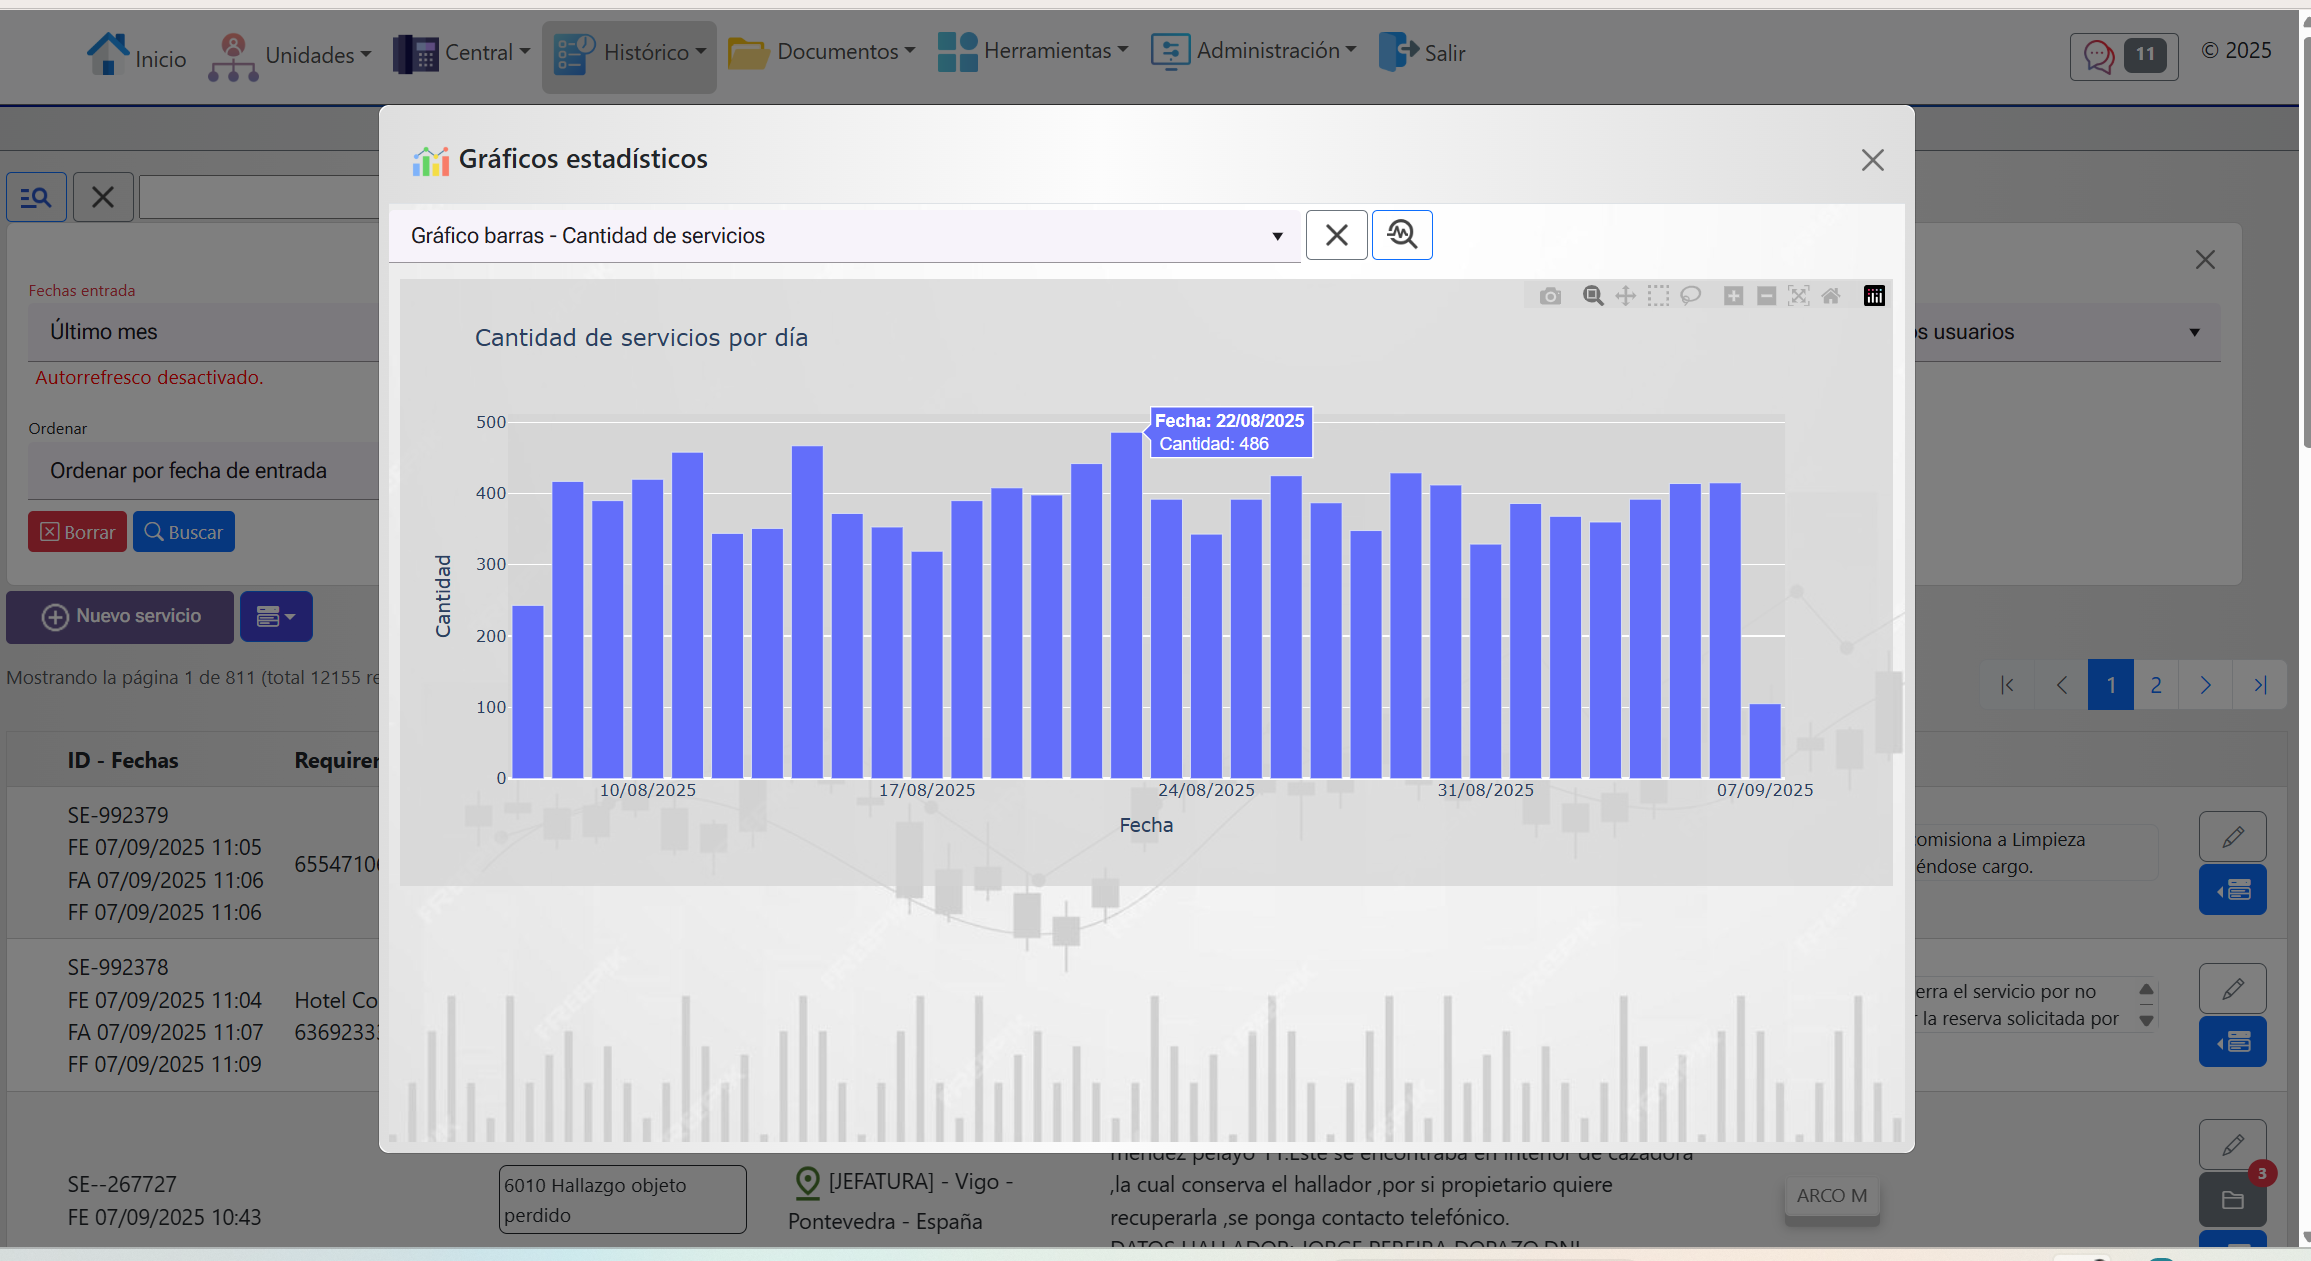
Task: Choose Box Select tool in chart toolbar
Action: (1658, 296)
